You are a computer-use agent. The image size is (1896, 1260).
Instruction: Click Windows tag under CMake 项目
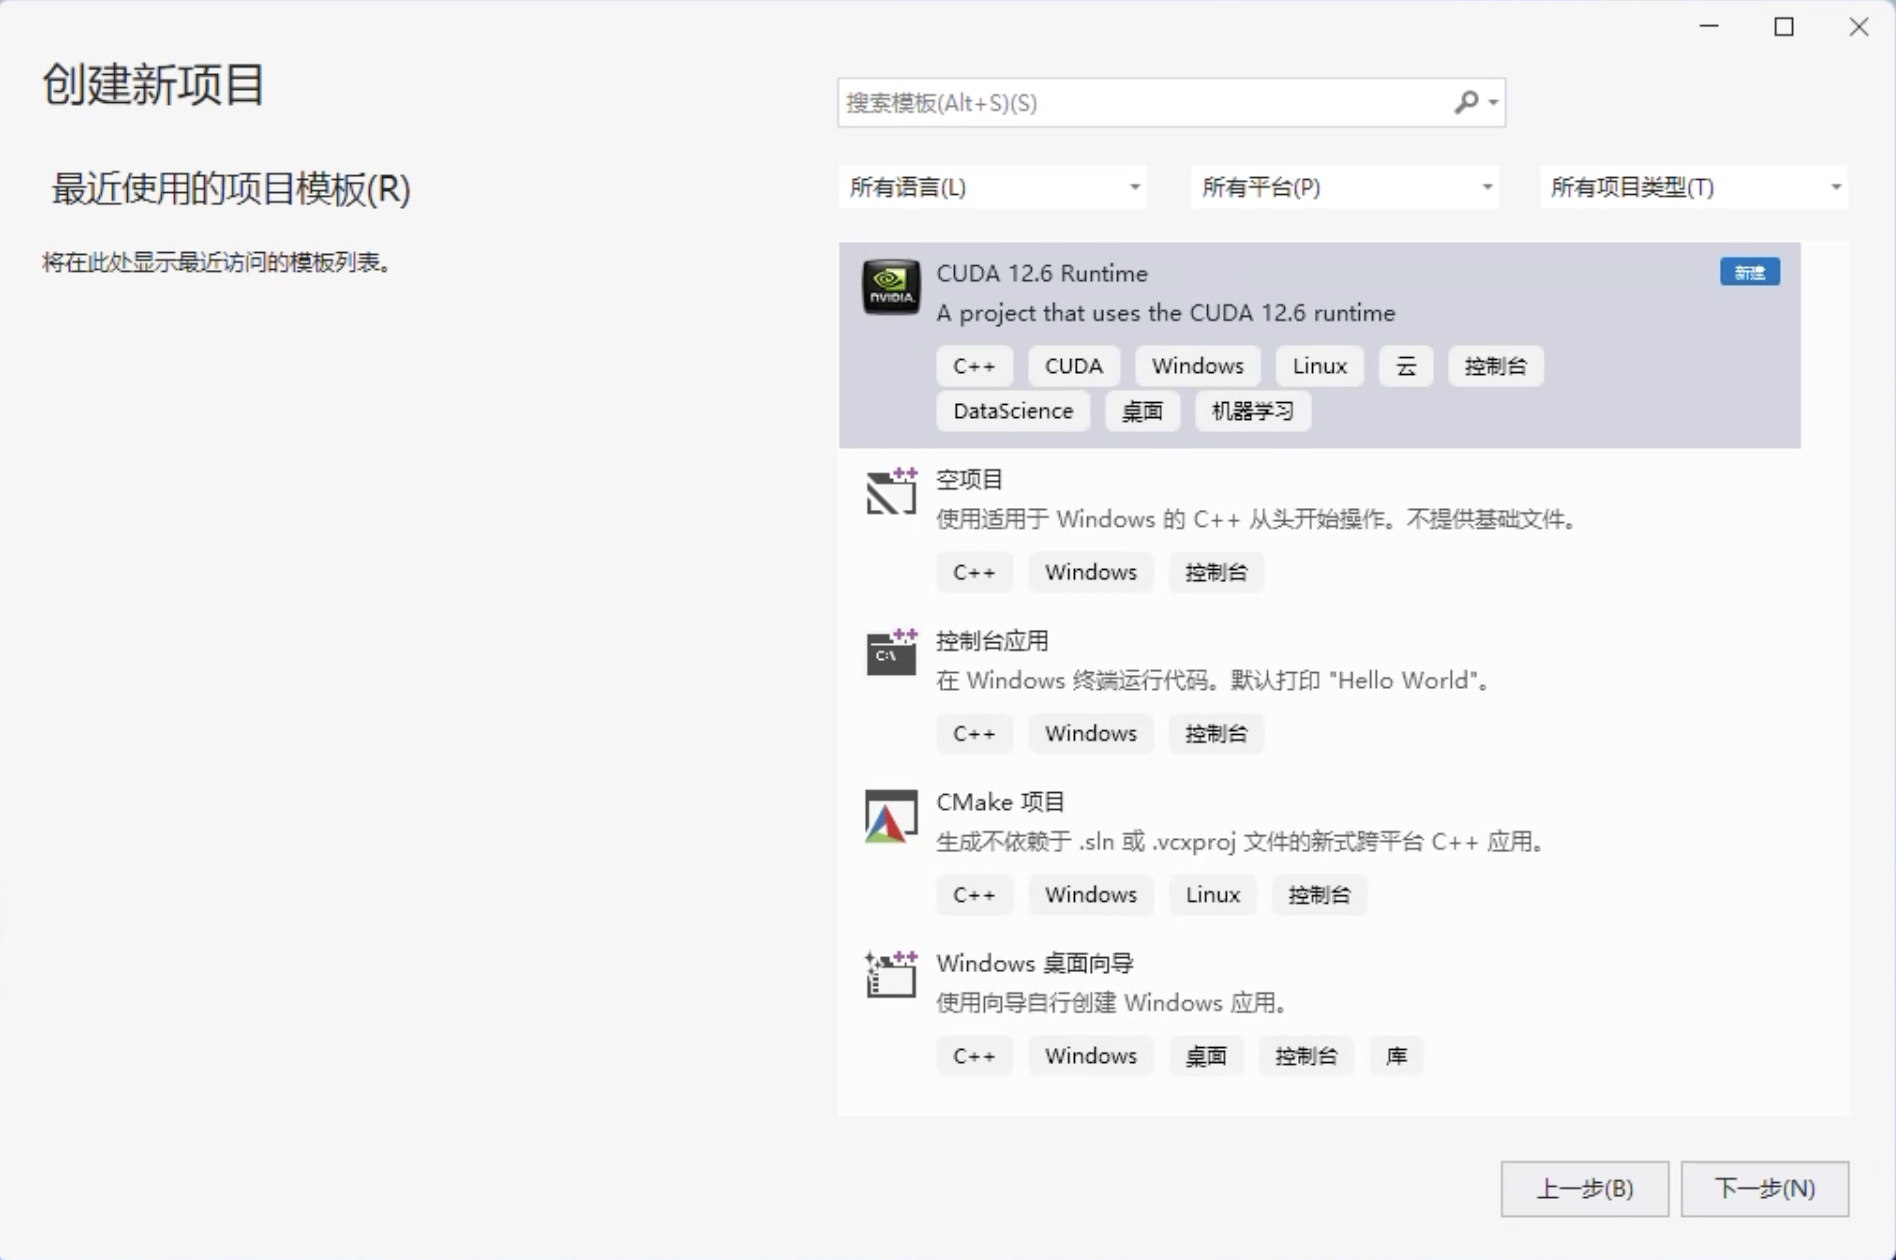(1090, 894)
